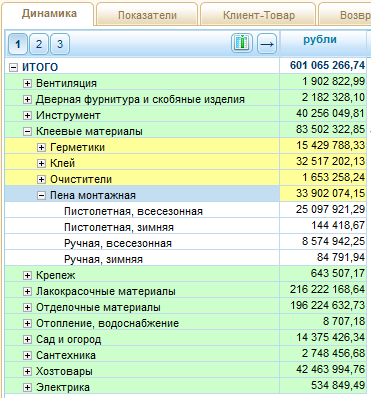
Task: Click the Лакокрасочные материалы row label
Action: tap(106, 291)
